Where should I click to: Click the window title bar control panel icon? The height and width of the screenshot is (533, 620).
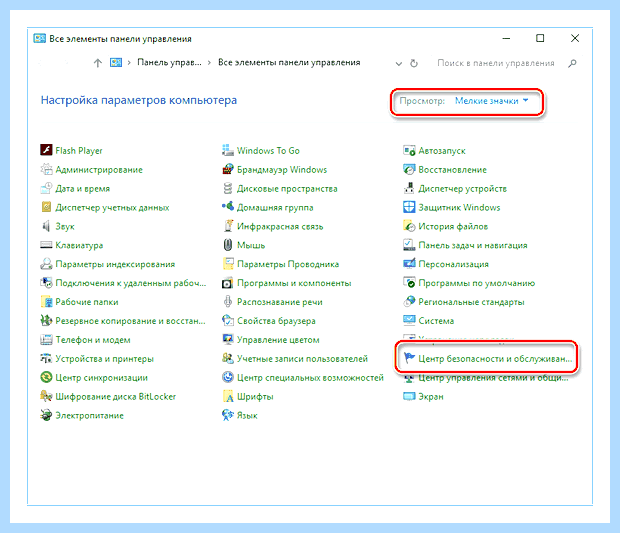40,39
